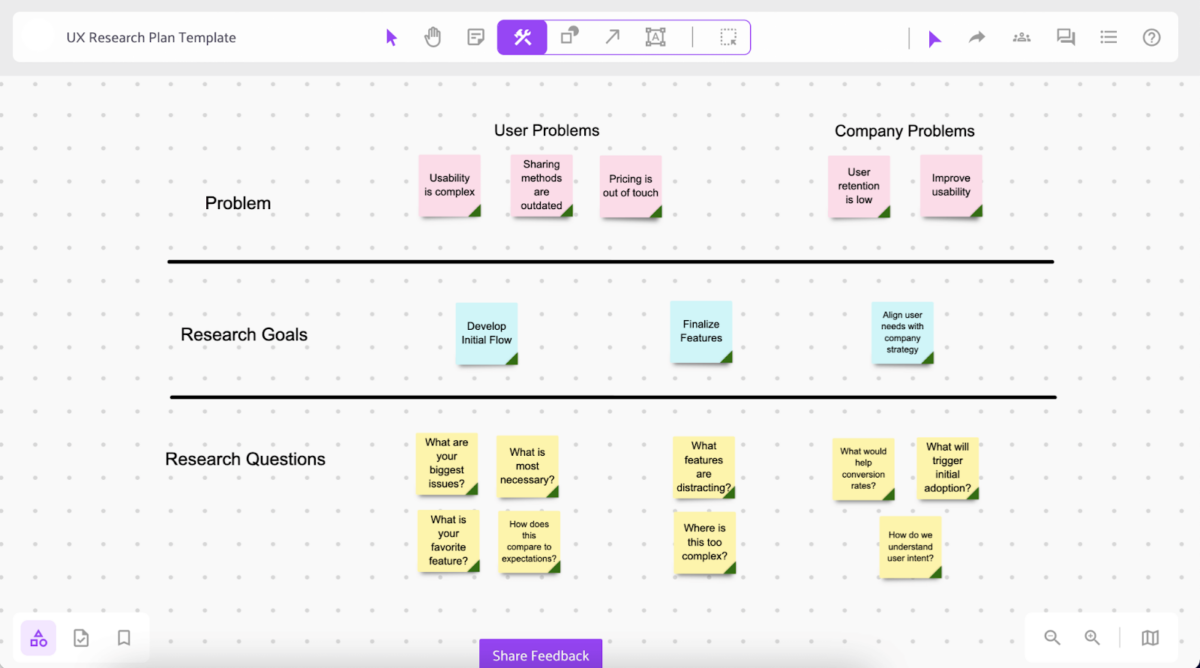This screenshot has height=668, width=1200.
Task: Open the comments panel
Action: tap(1065, 37)
